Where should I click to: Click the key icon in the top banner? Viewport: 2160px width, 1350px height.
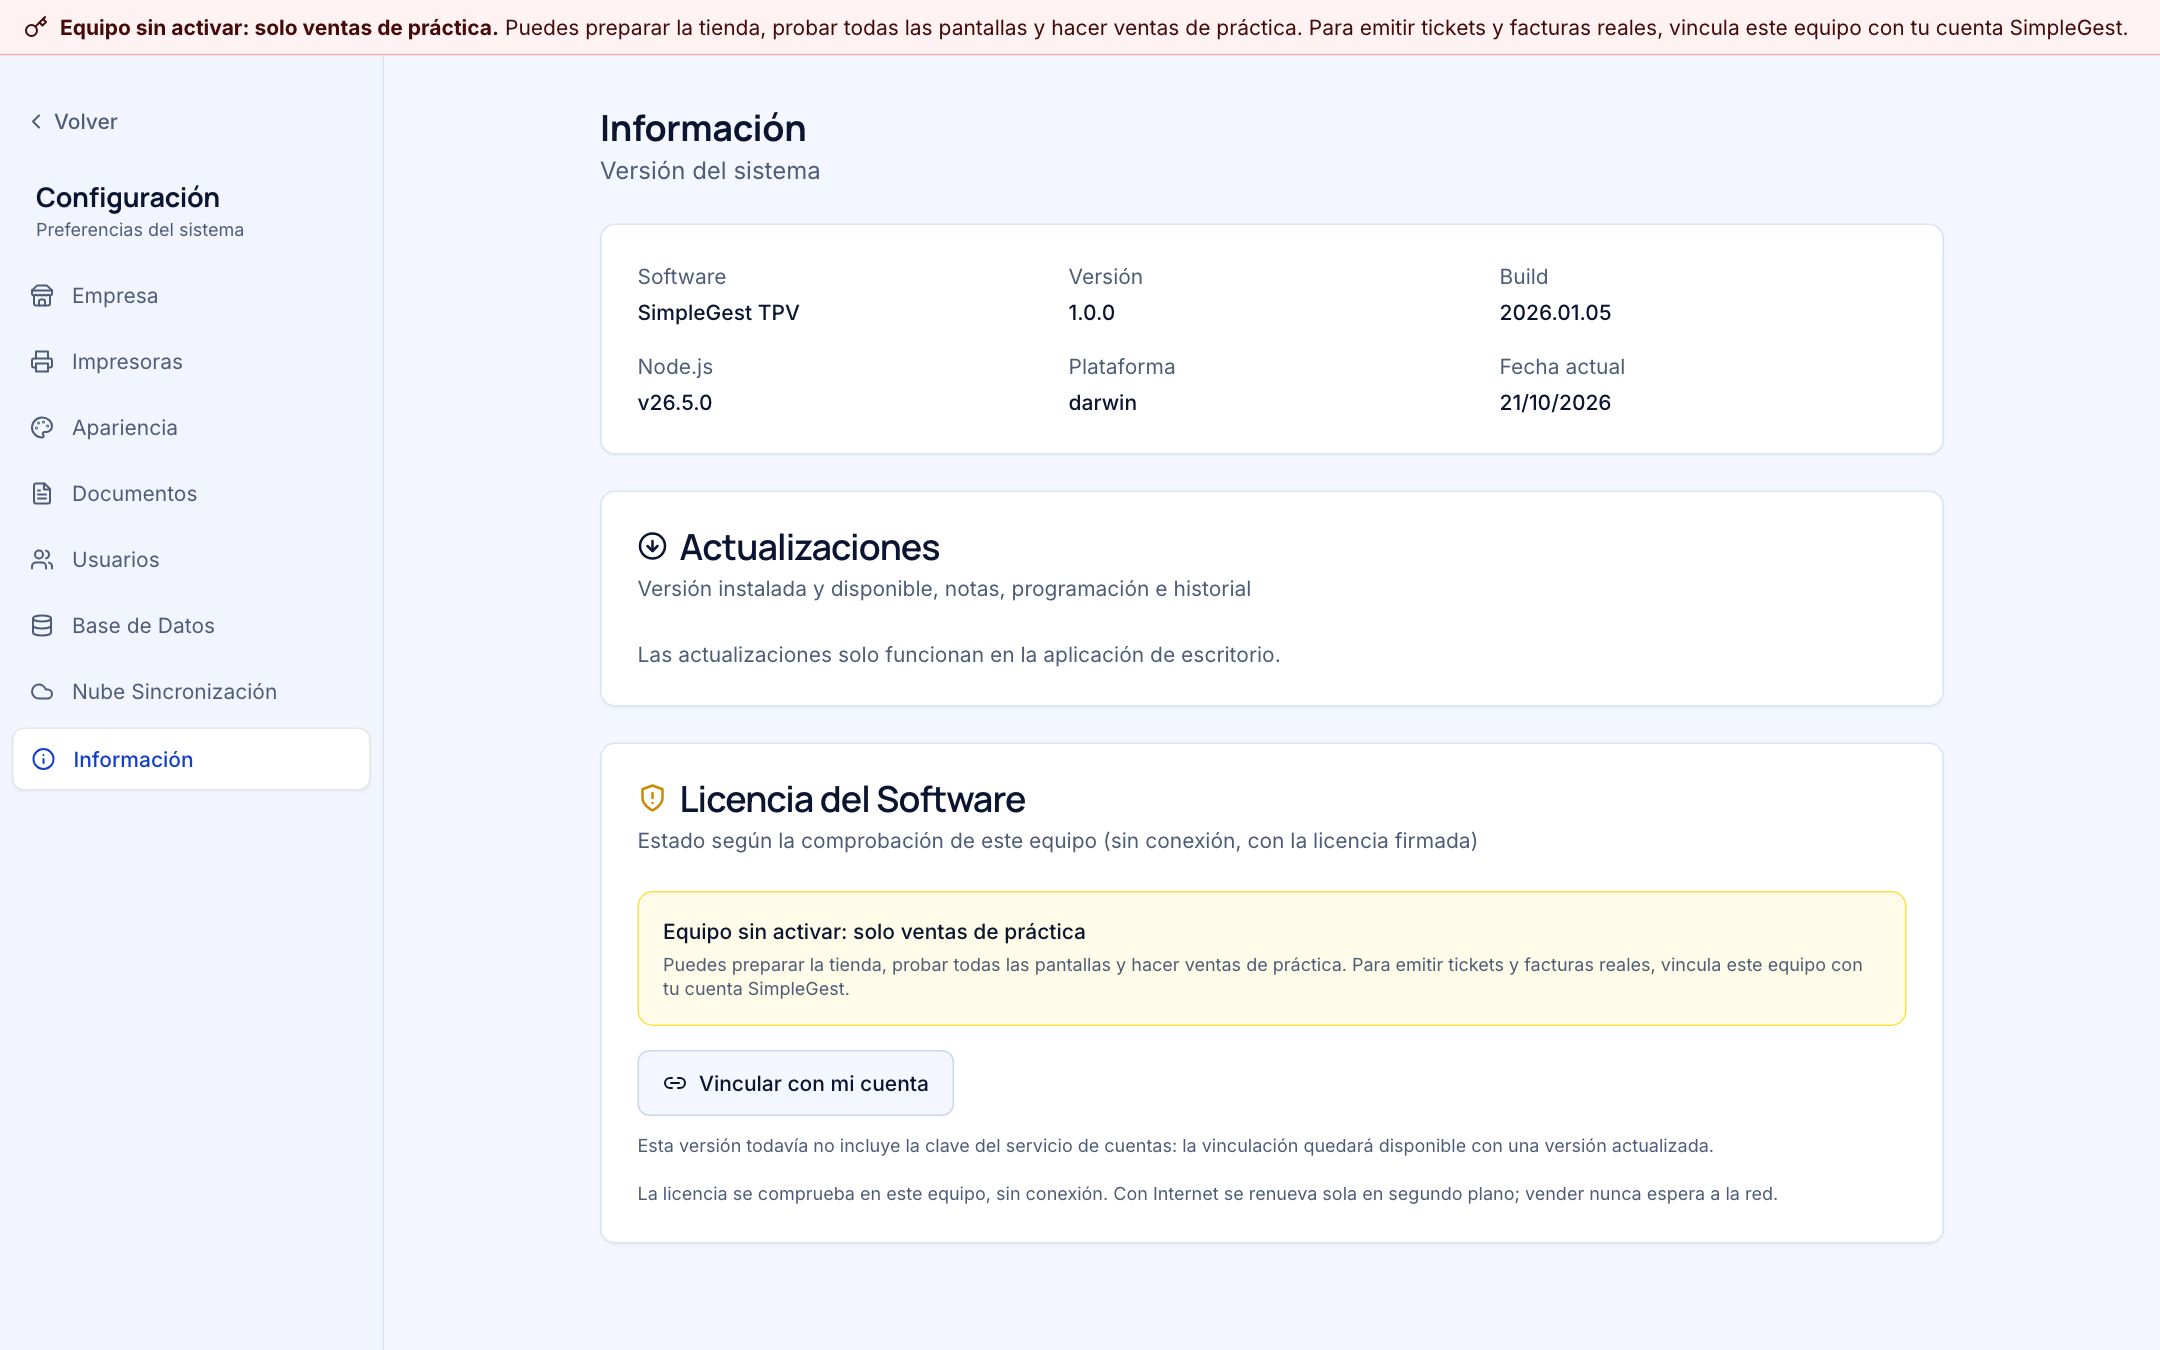(x=36, y=27)
